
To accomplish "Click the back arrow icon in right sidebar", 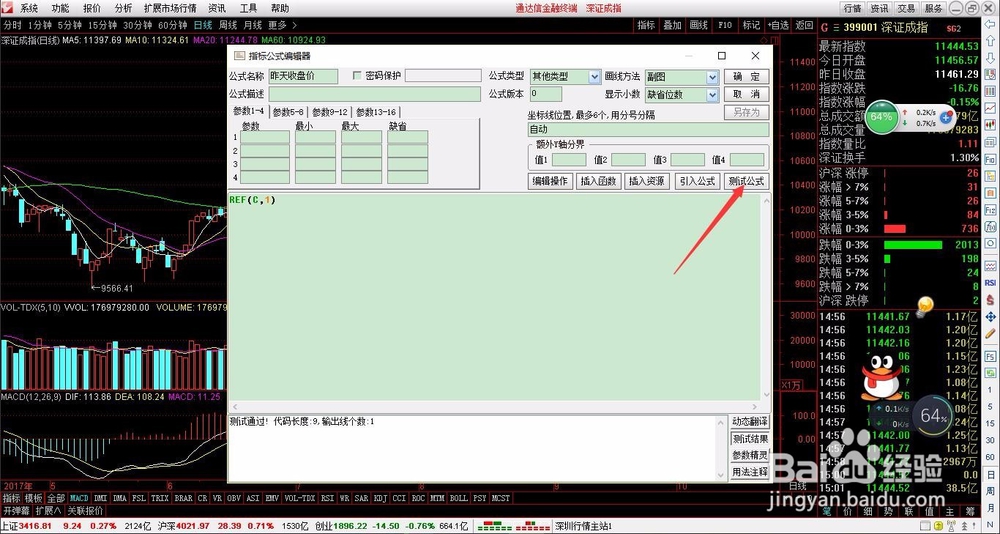I will click(x=990, y=26).
